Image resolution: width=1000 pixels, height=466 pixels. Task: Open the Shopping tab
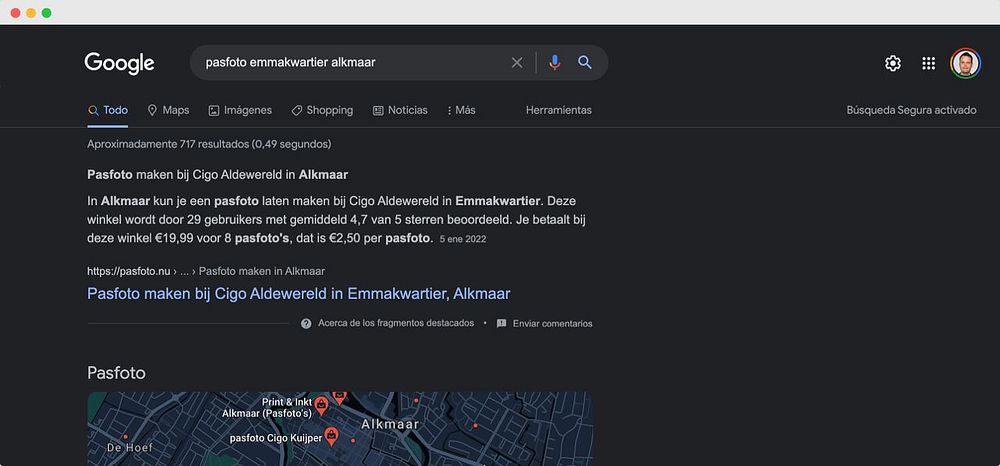(322, 110)
